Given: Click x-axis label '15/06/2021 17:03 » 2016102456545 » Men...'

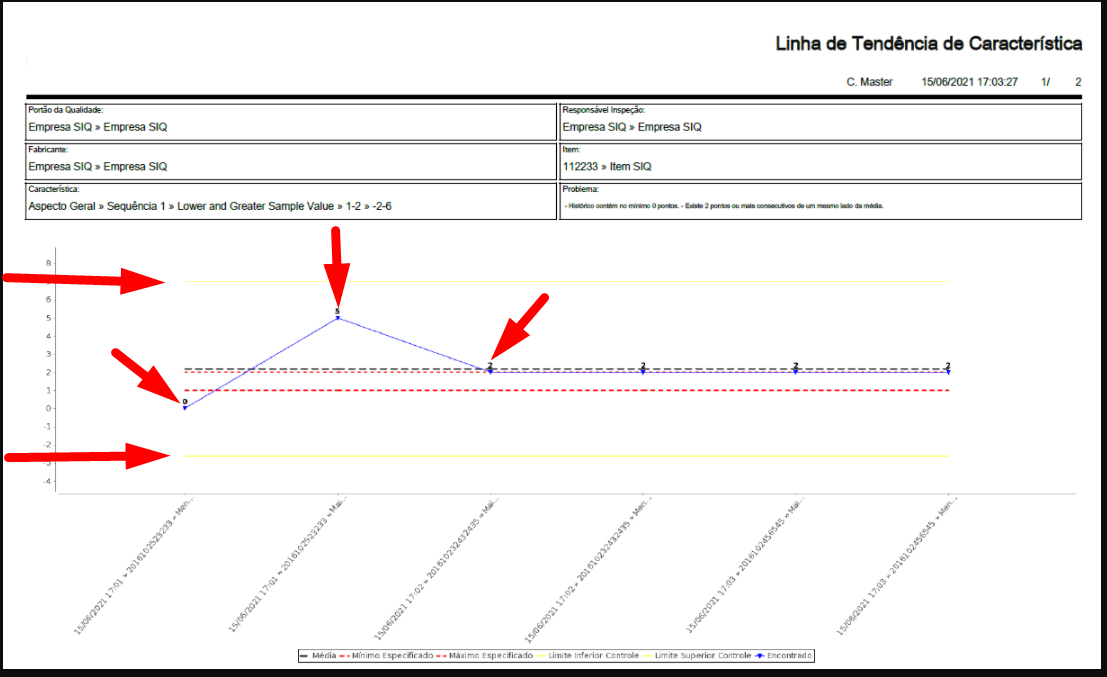Looking at the screenshot, I should 896,566.
